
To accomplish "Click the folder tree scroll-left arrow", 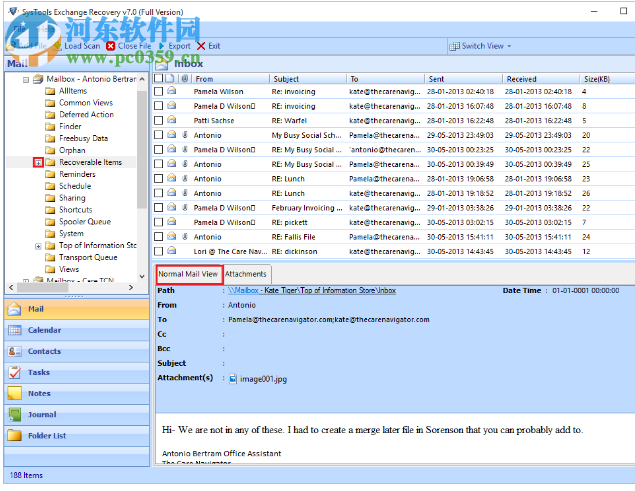I will tap(11, 287).
